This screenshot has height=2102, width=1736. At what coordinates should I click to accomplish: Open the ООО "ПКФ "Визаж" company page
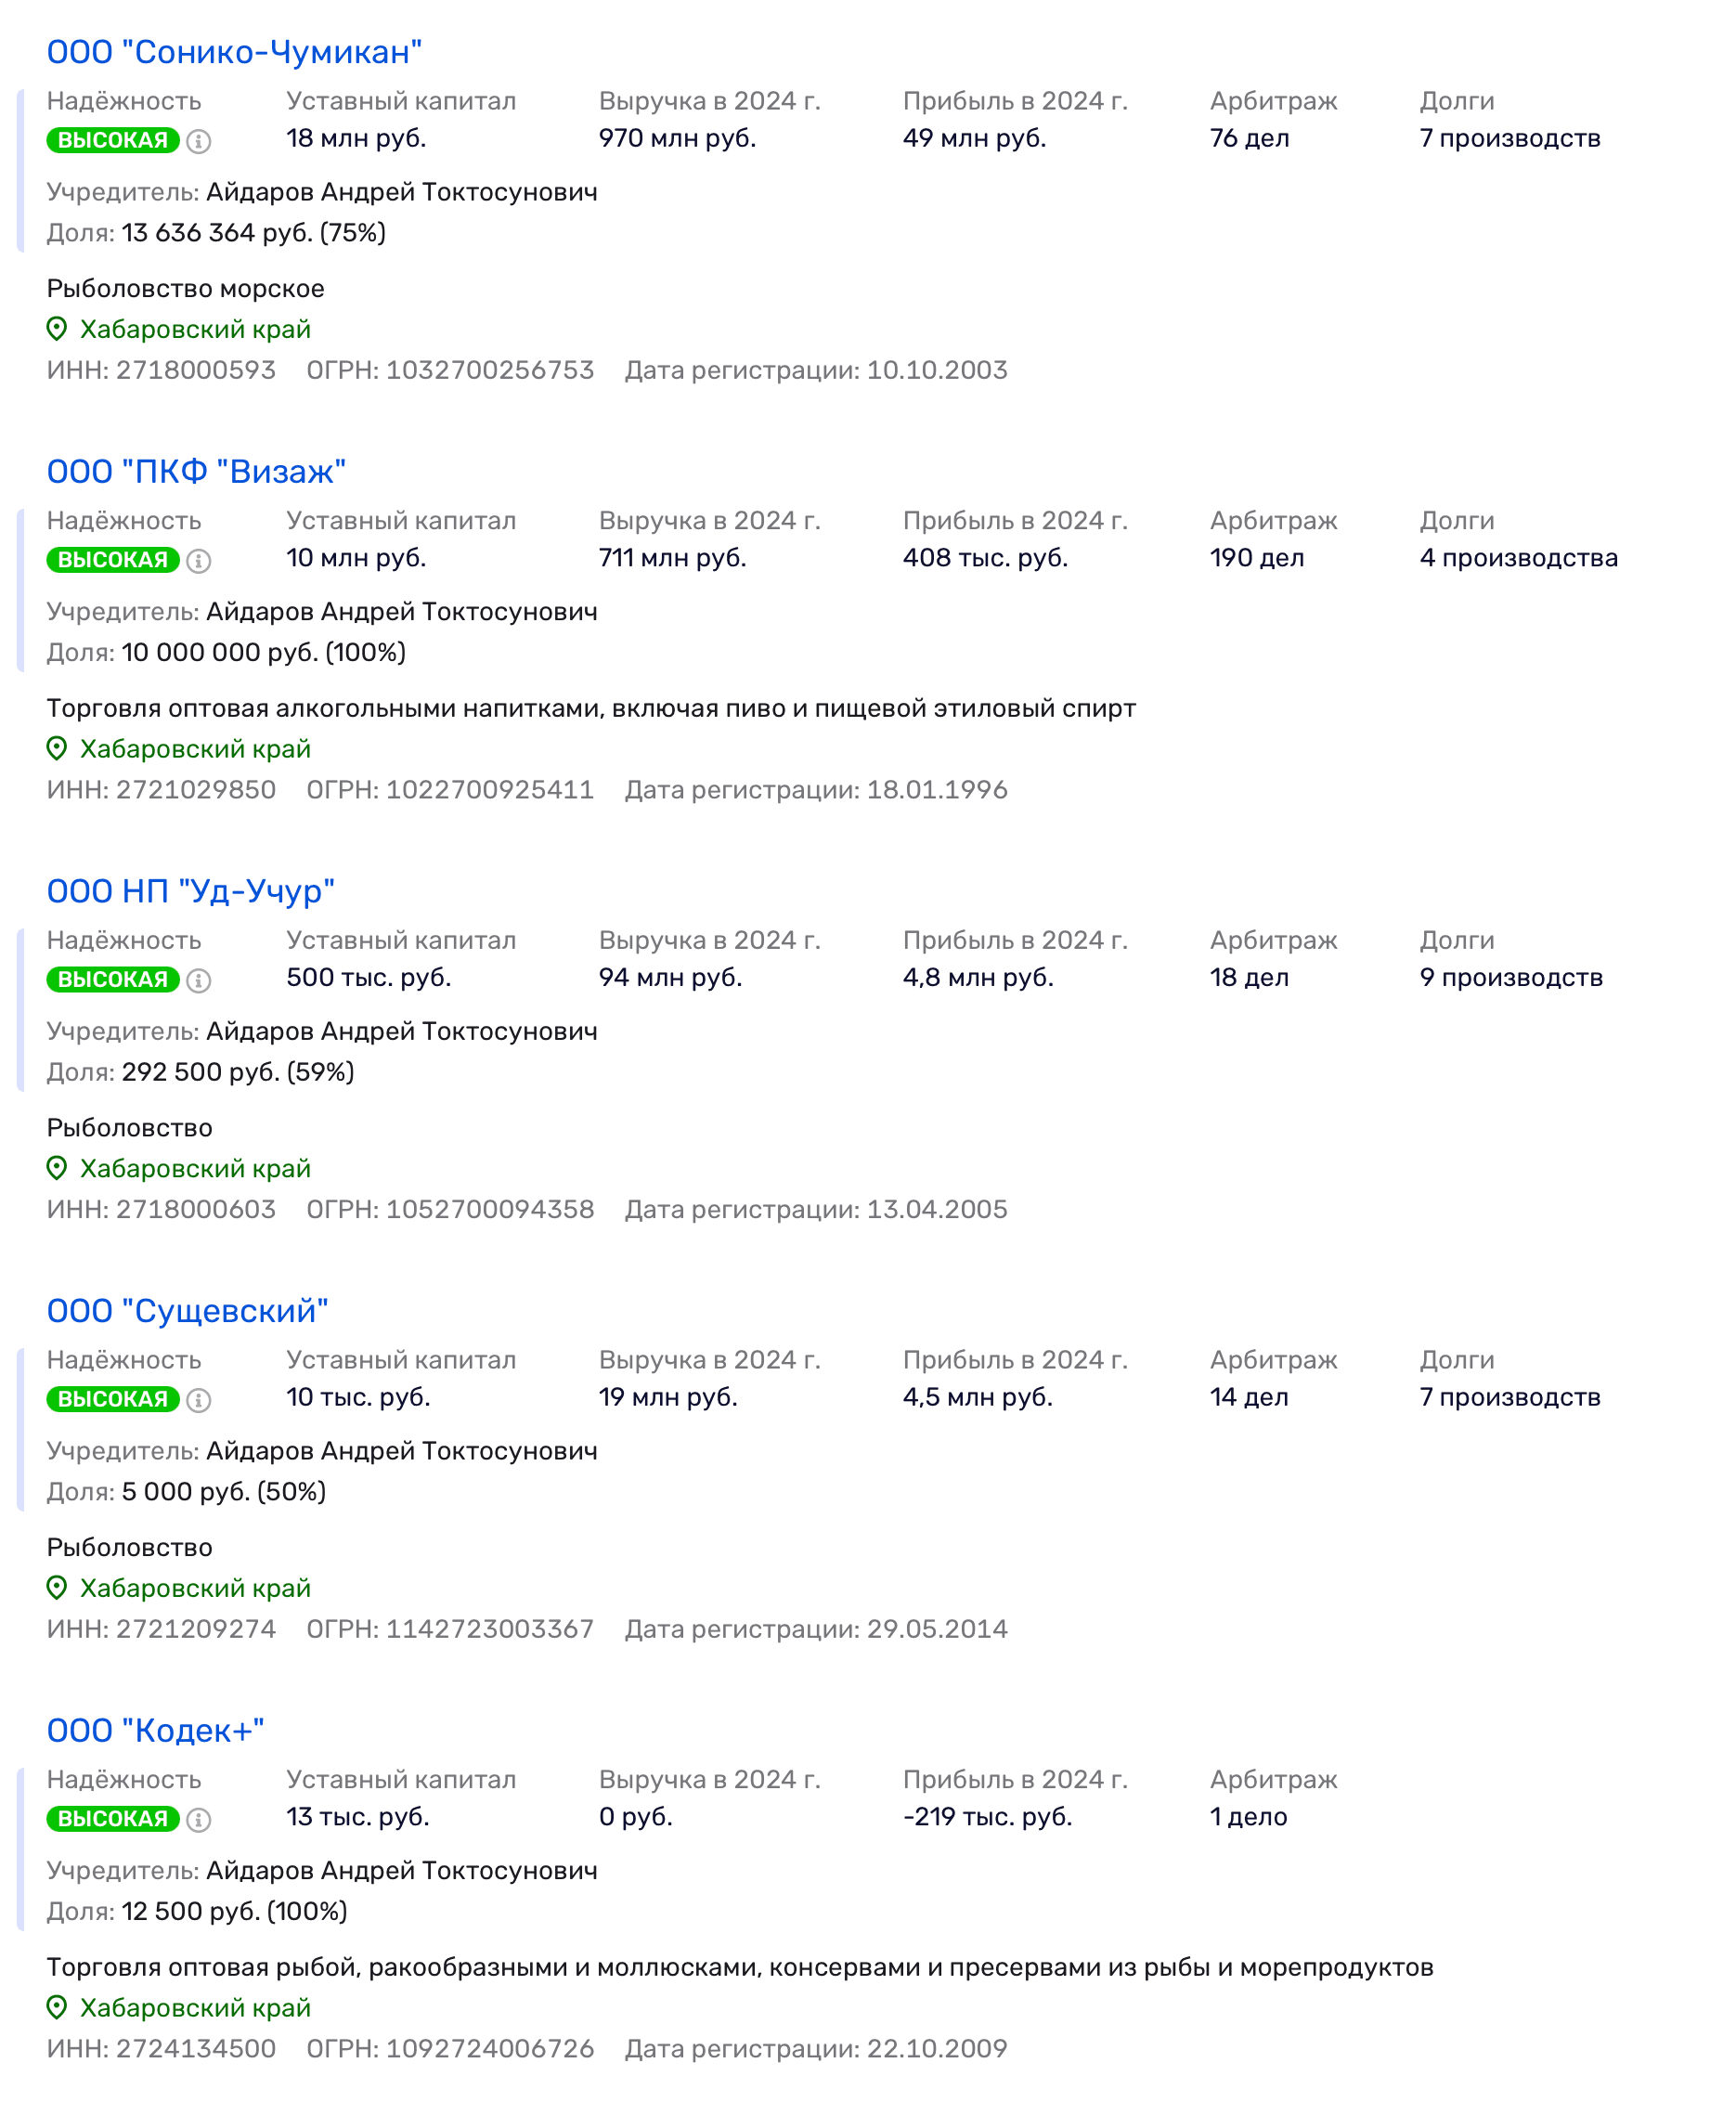pyautogui.click(x=196, y=471)
